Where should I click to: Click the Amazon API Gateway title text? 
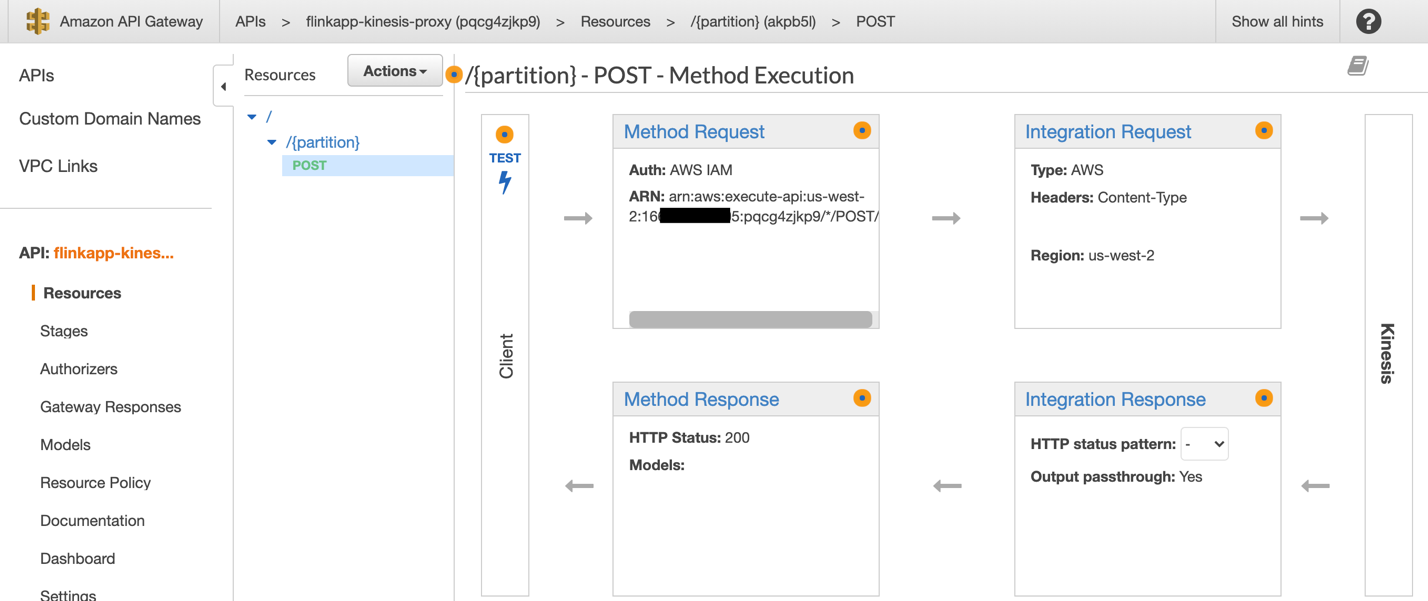click(x=131, y=21)
